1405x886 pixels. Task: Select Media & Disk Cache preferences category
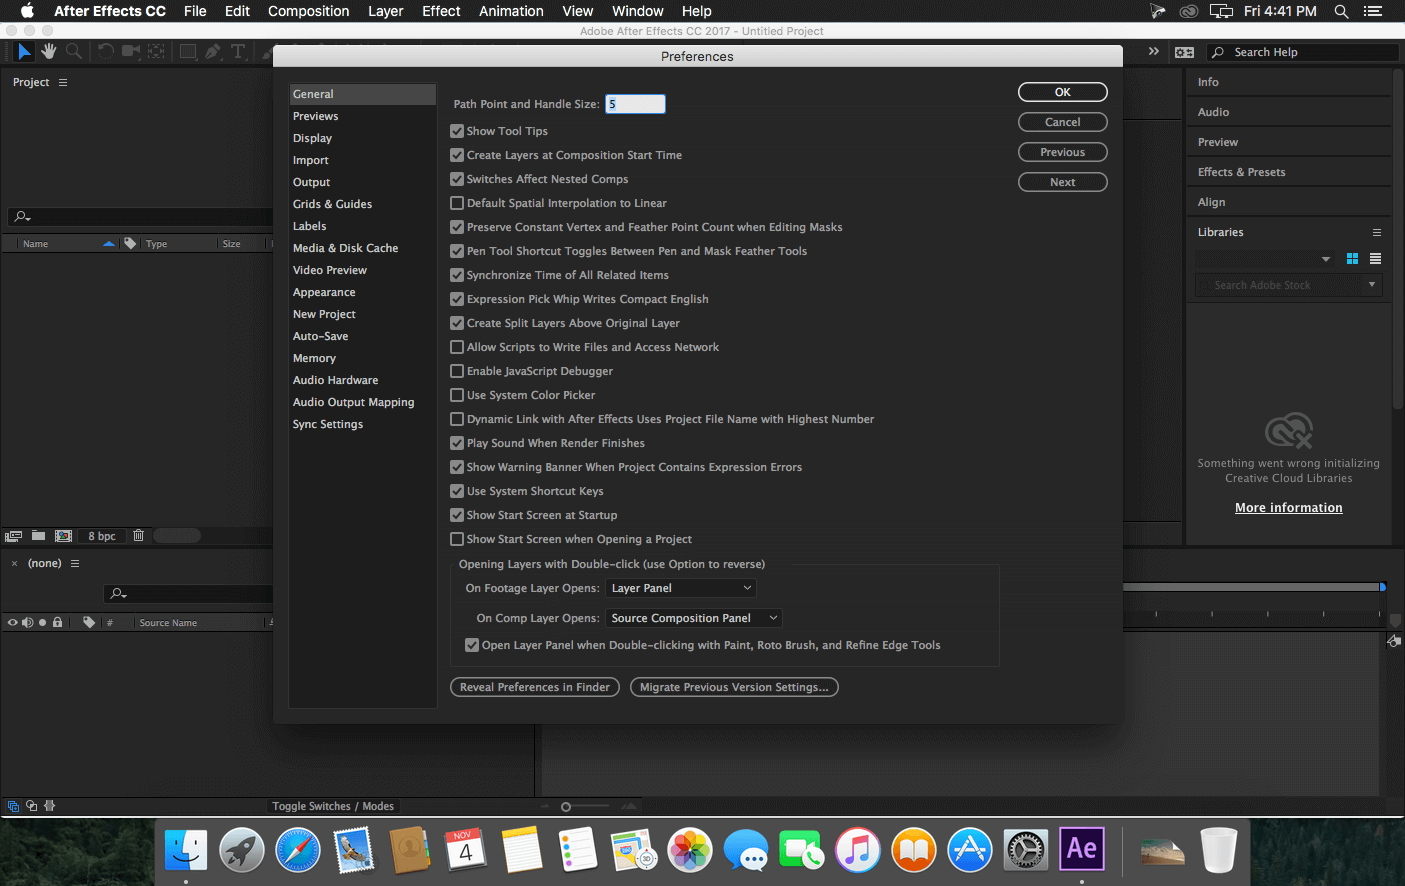pyautogui.click(x=345, y=248)
